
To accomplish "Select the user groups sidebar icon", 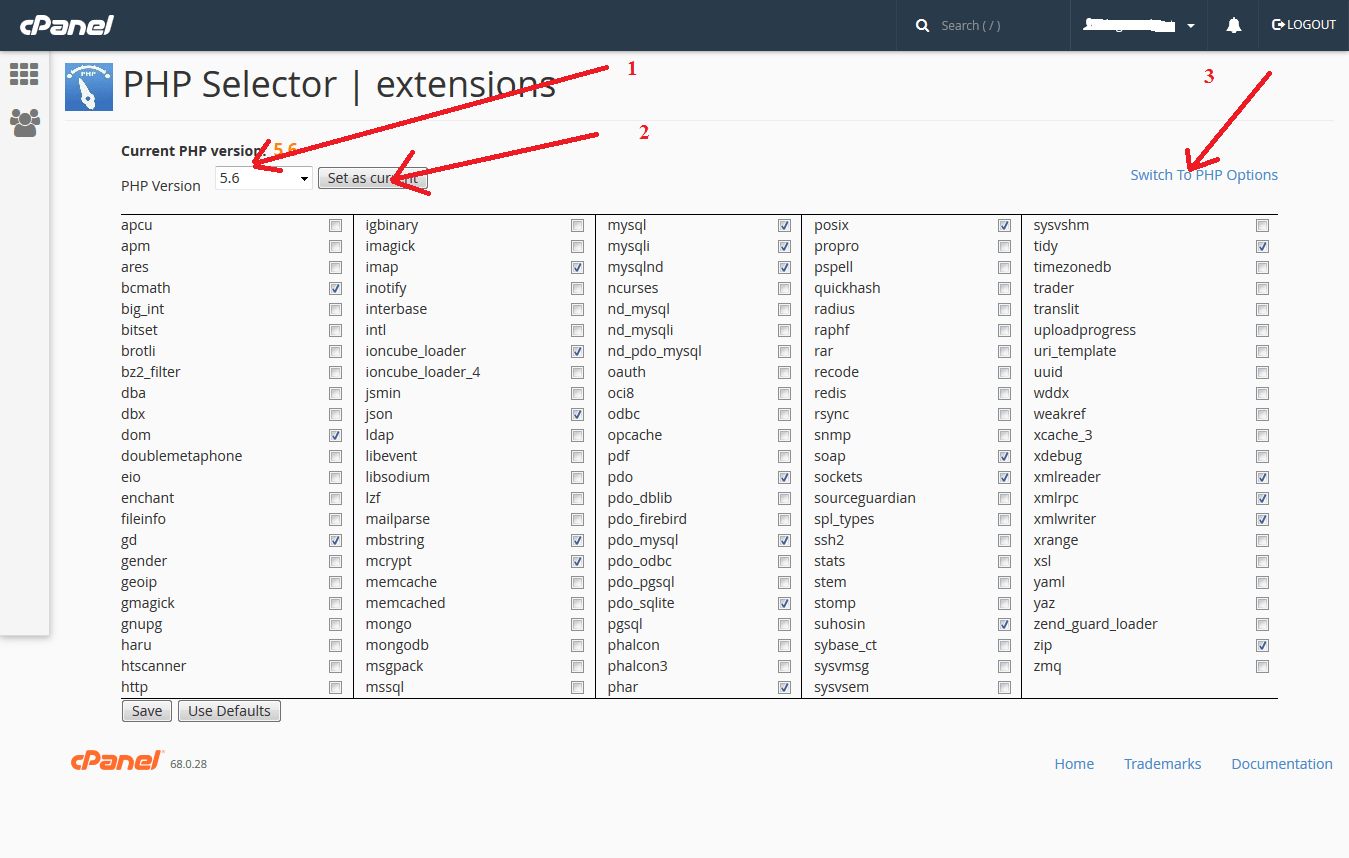I will click(23, 122).
